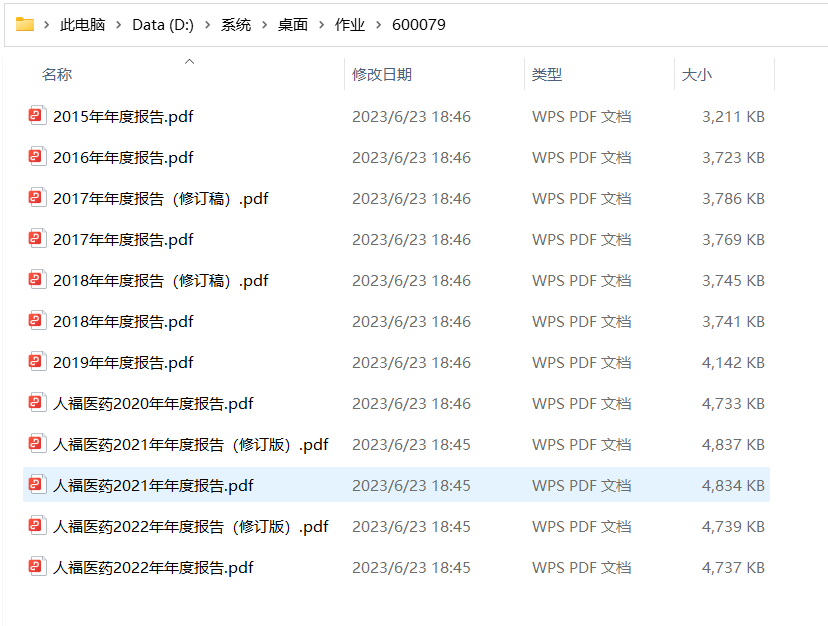Sort by 类型 column header
Image resolution: width=828 pixels, height=626 pixels.
(x=547, y=74)
